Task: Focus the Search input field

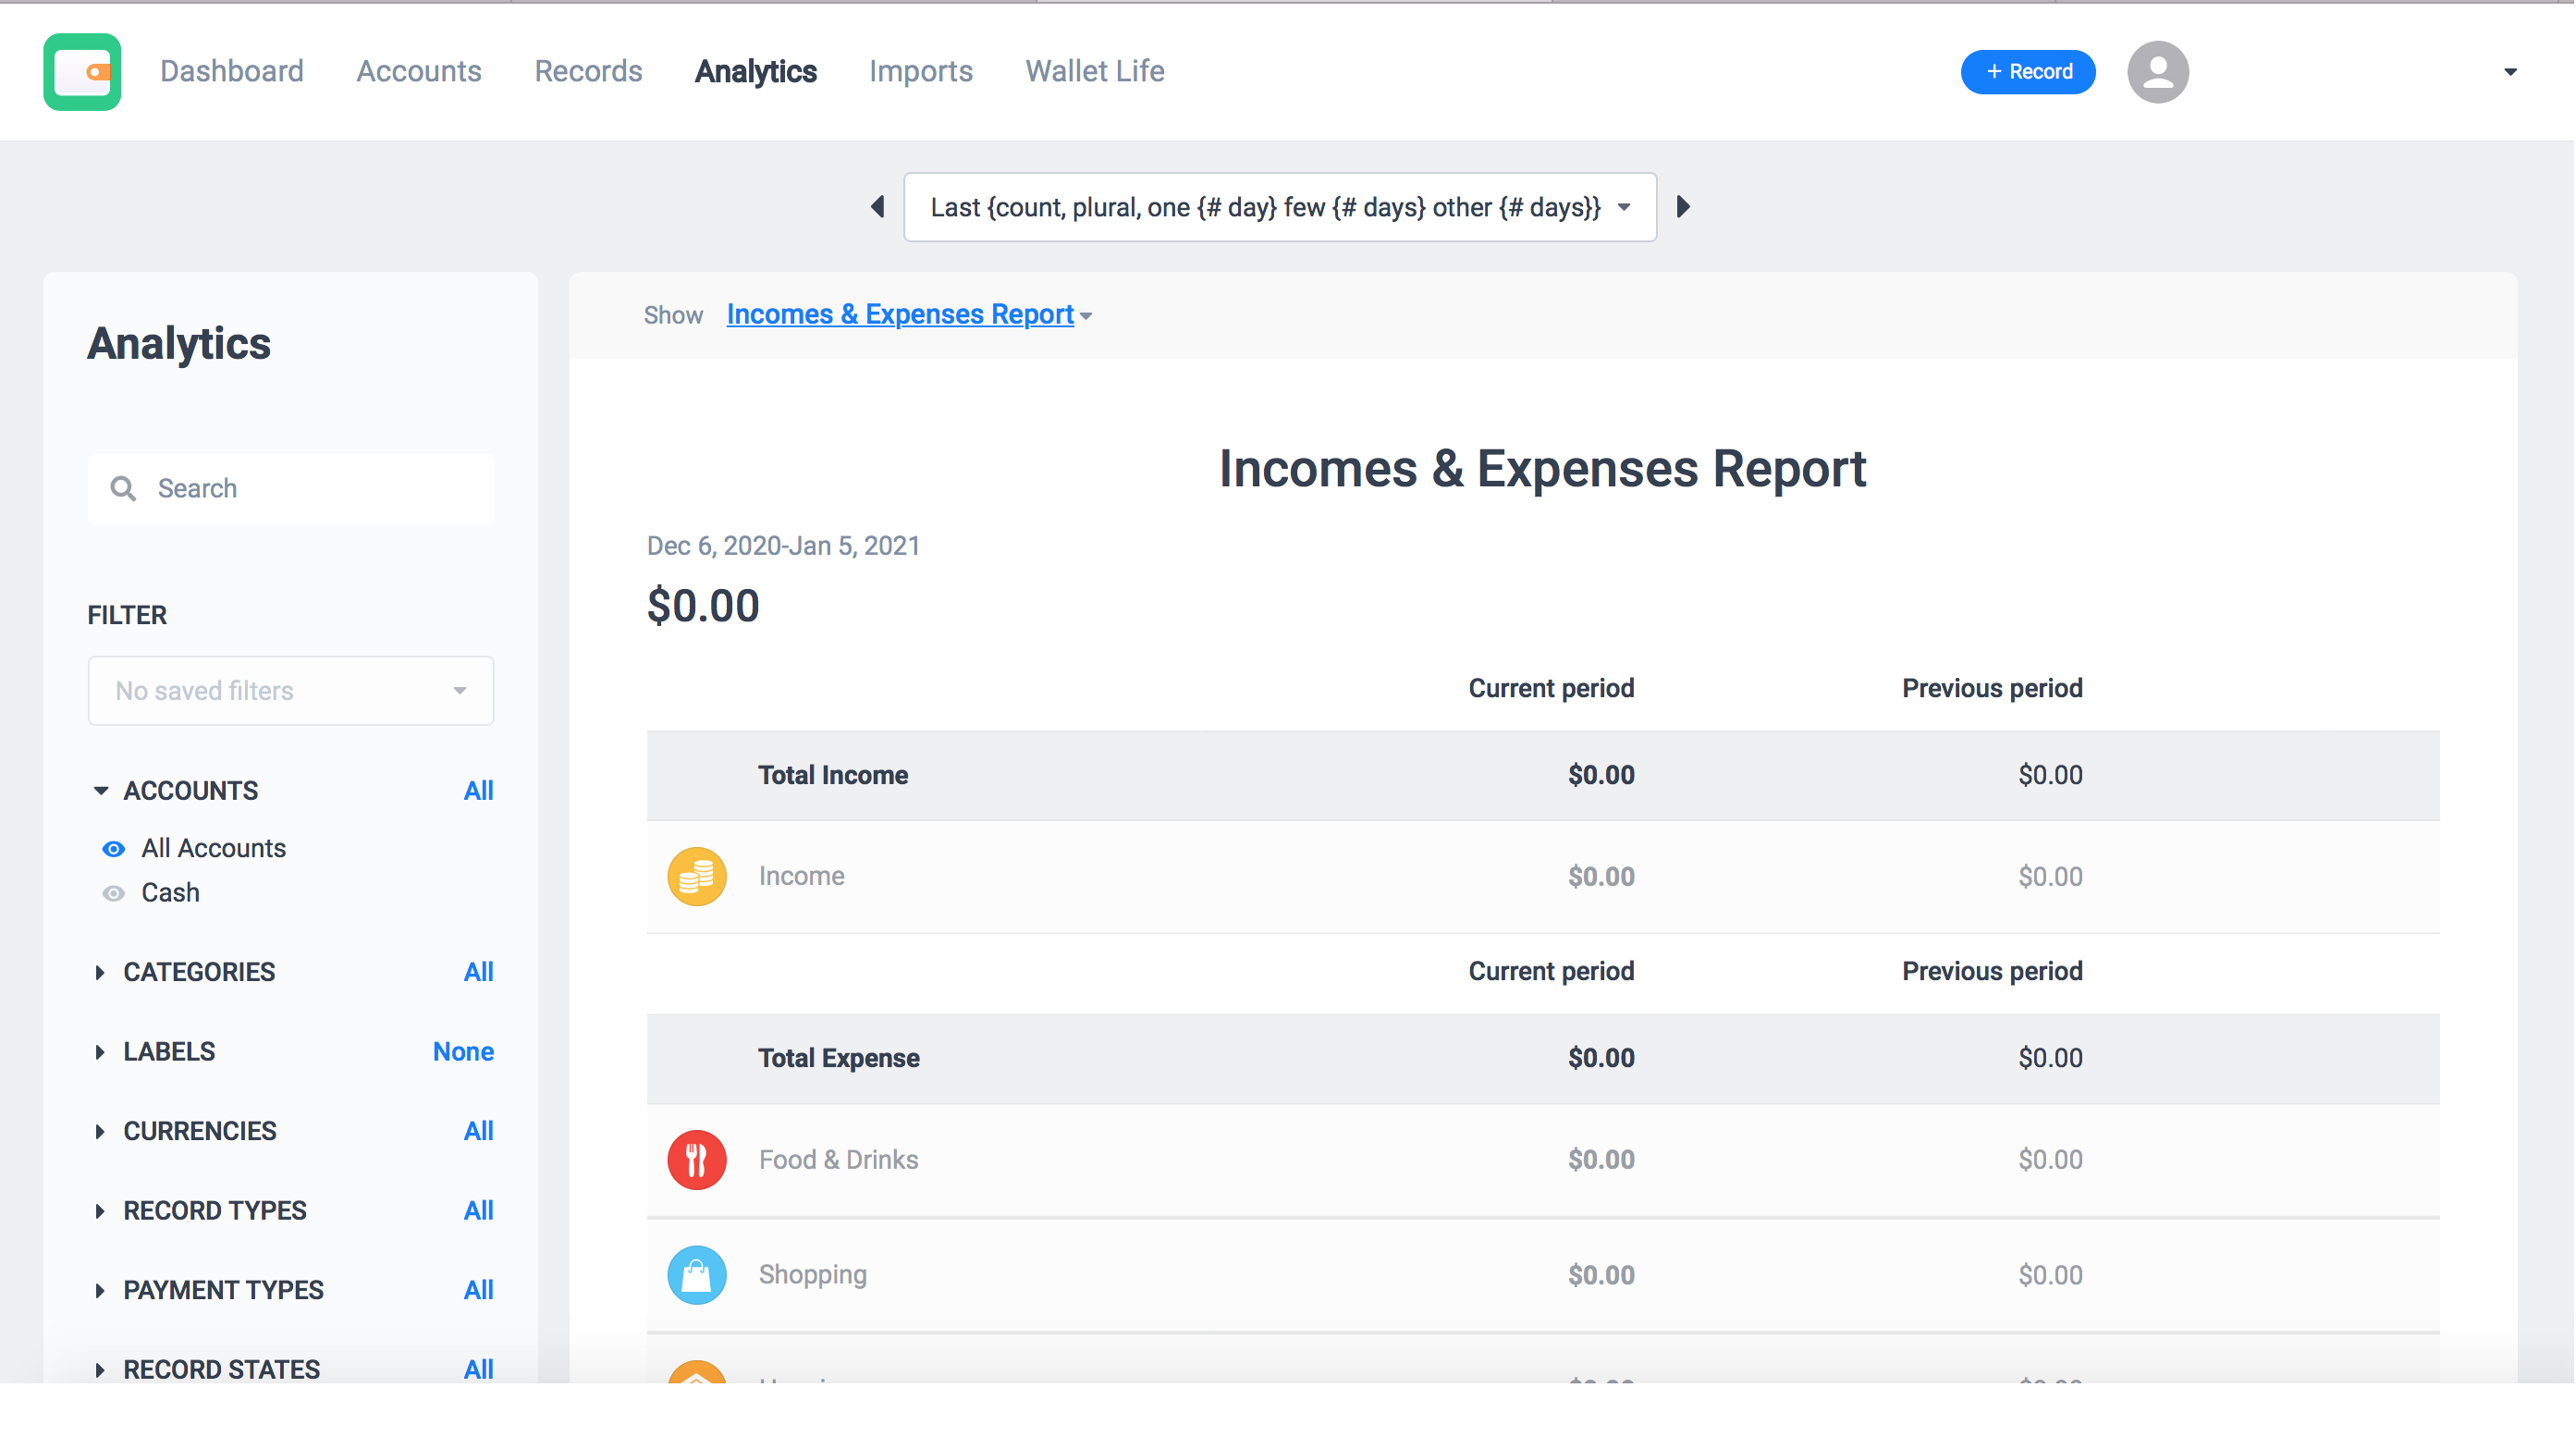Action: click(291, 488)
